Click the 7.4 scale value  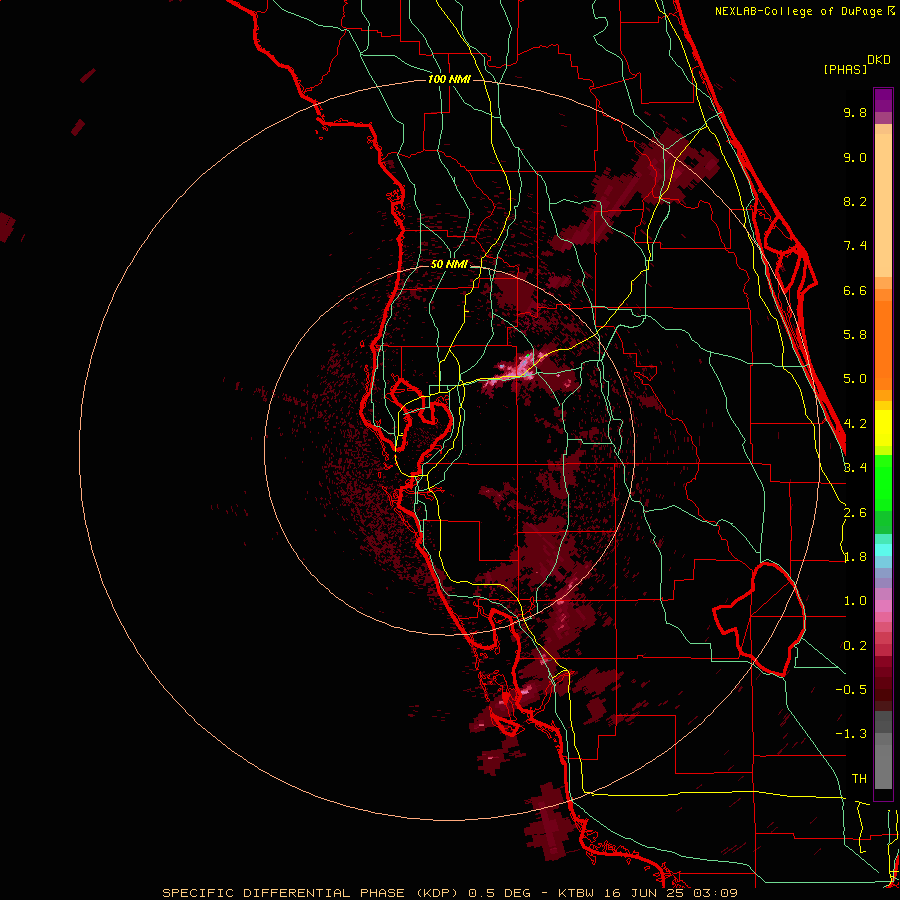coord(855,246)
